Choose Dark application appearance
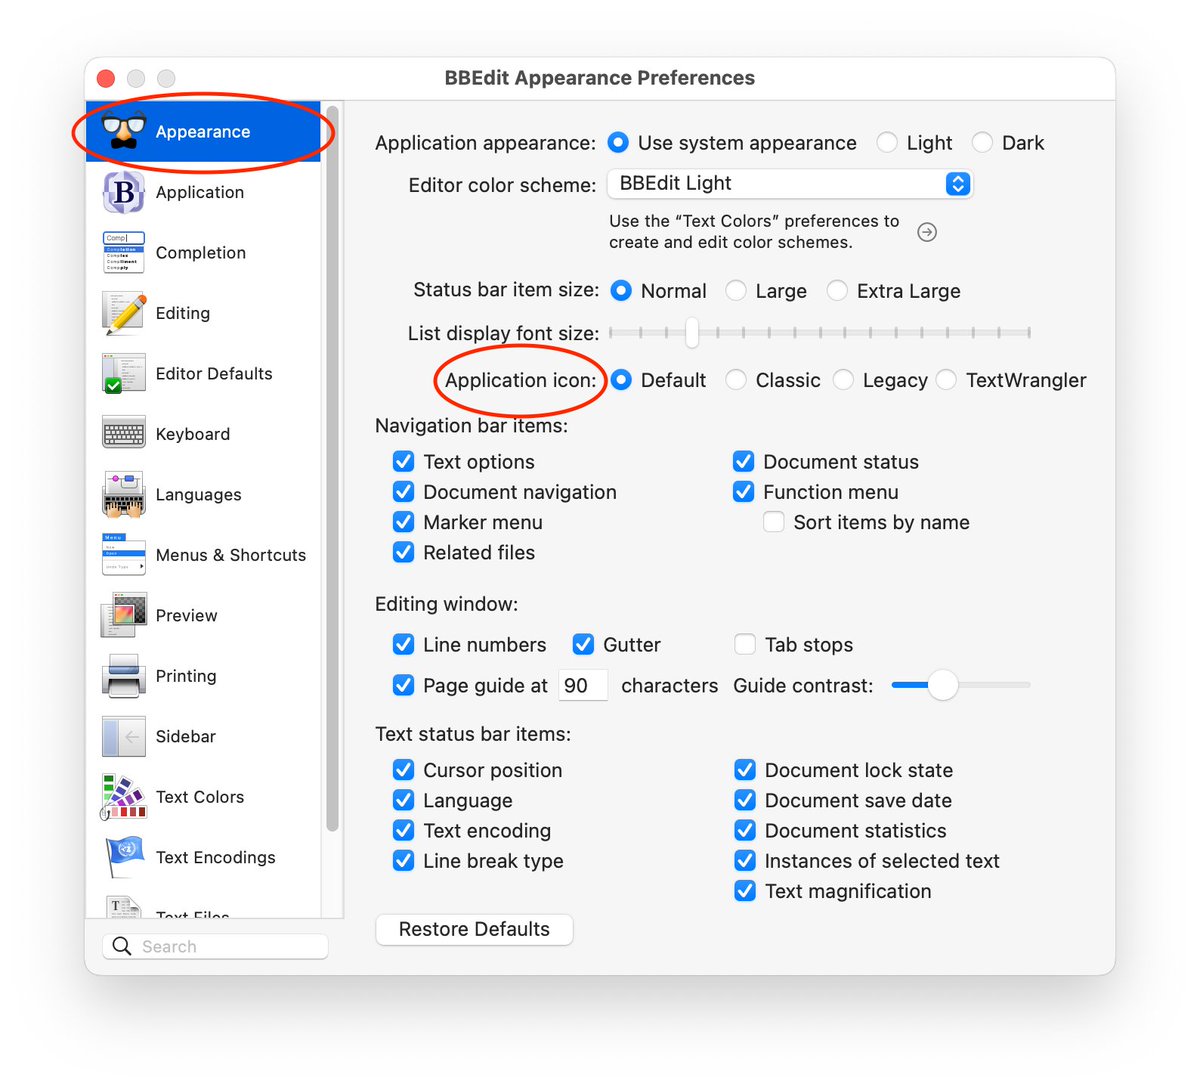Image resolution: width=1200 pixels, height=1087 pixels. pos(983,143)
